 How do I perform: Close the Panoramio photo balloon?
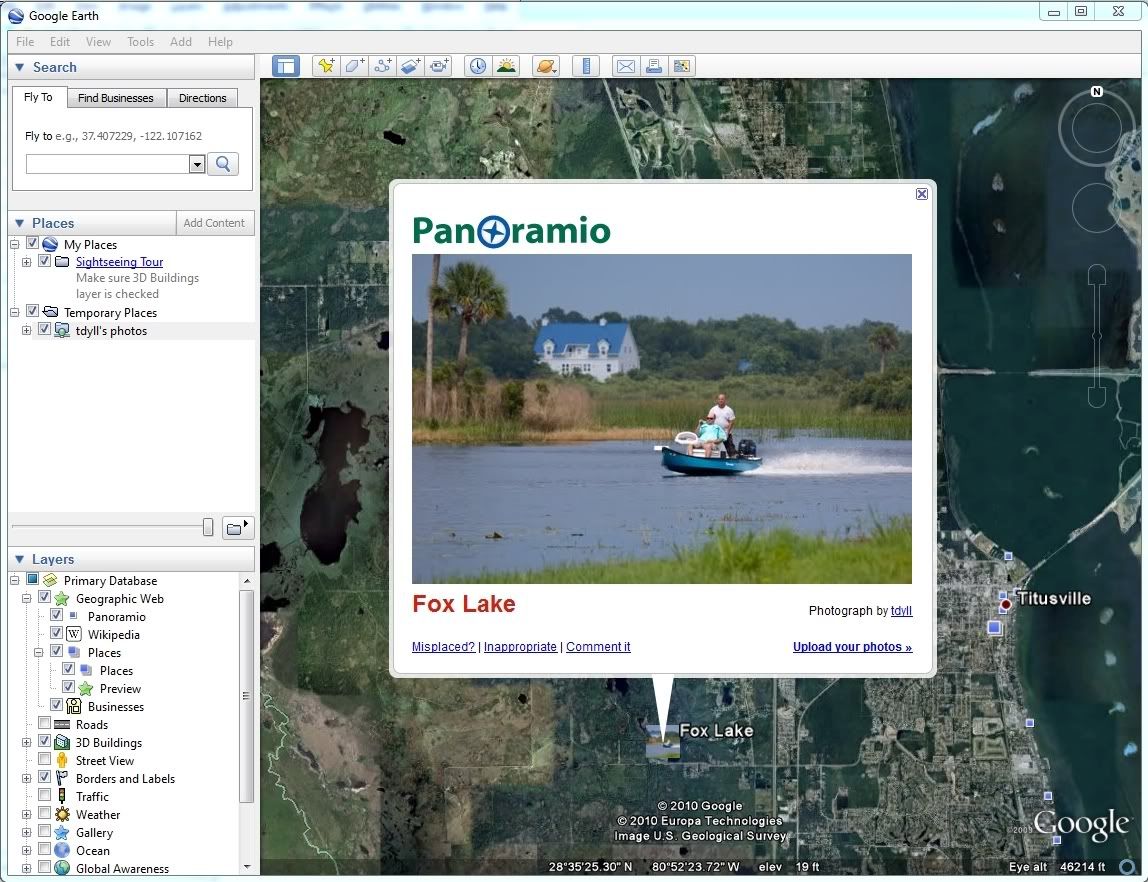[x=922, y=194]
